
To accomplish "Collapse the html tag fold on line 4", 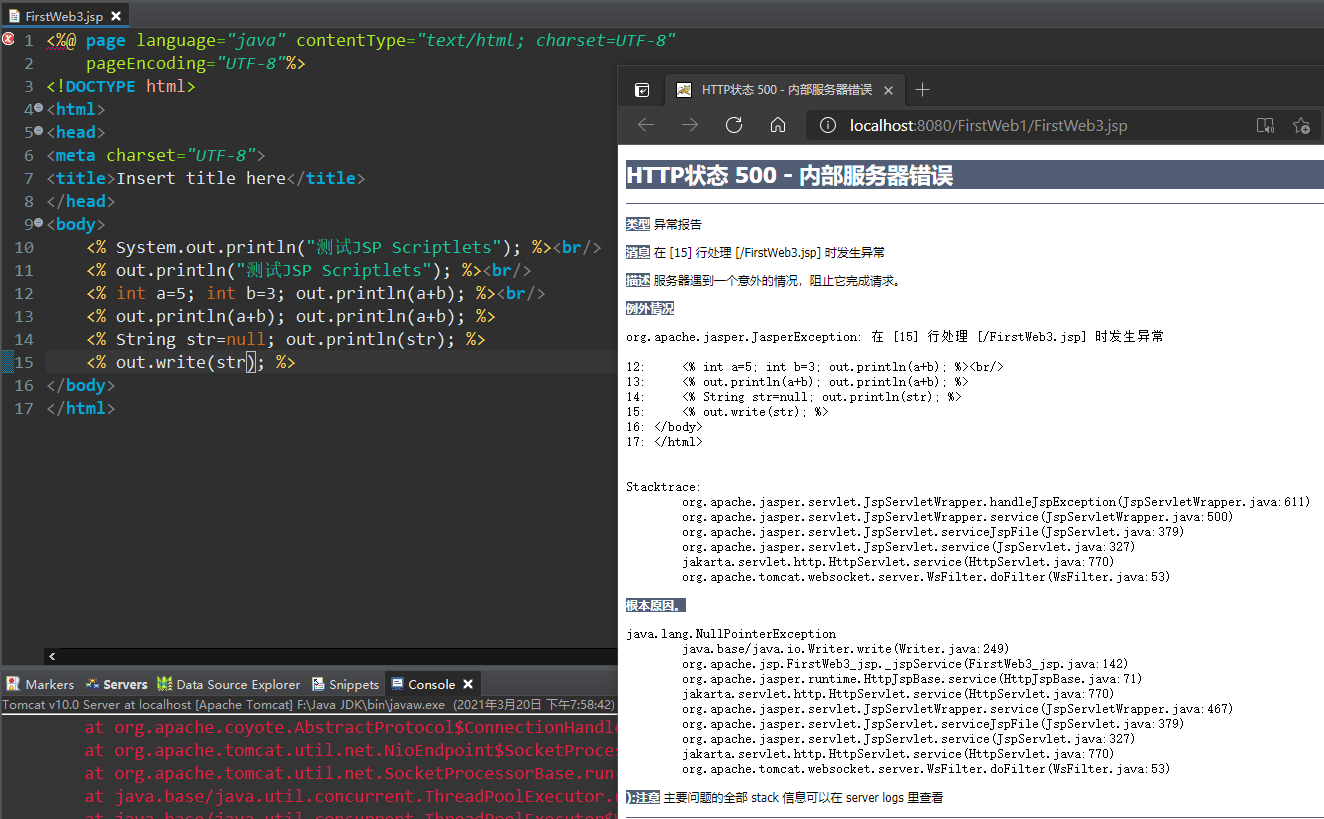I will tap(38, 108).
